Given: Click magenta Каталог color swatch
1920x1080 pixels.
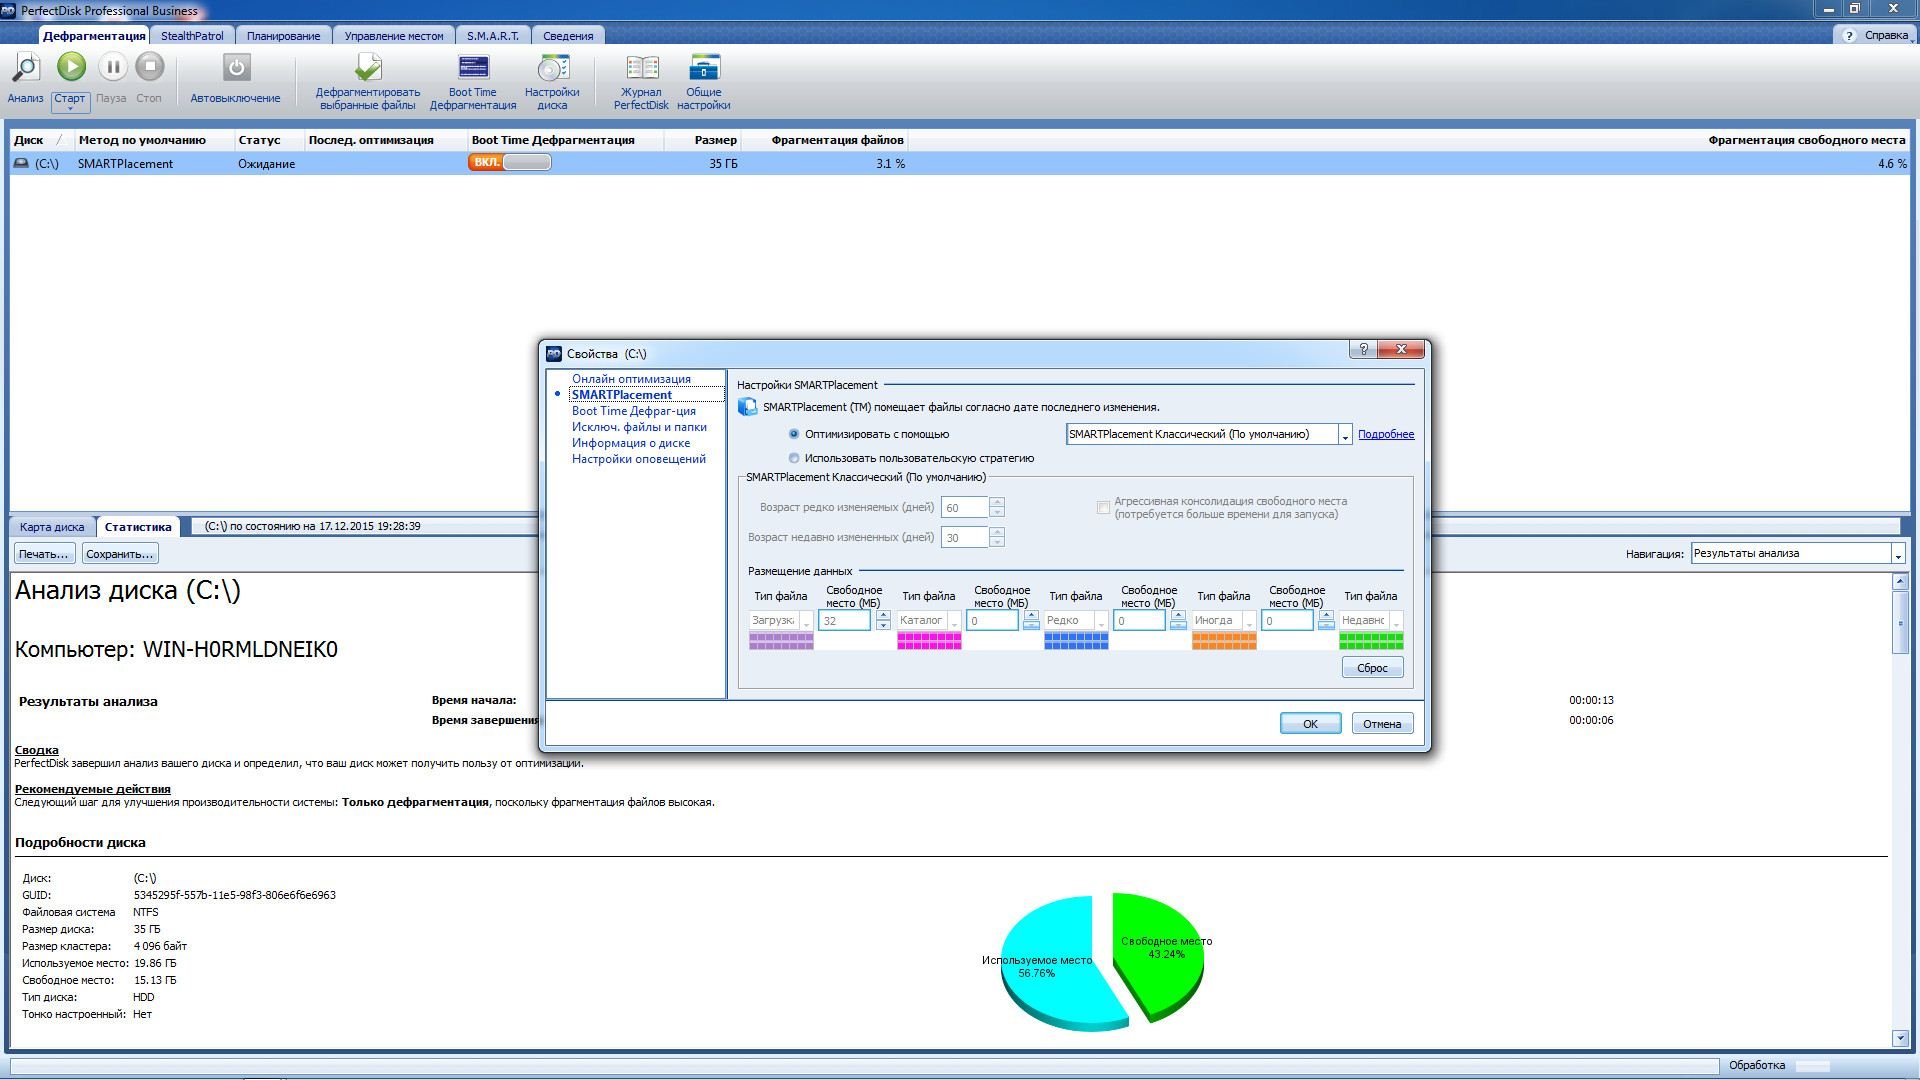Looking at the screenshot, I should coord(929,641).
